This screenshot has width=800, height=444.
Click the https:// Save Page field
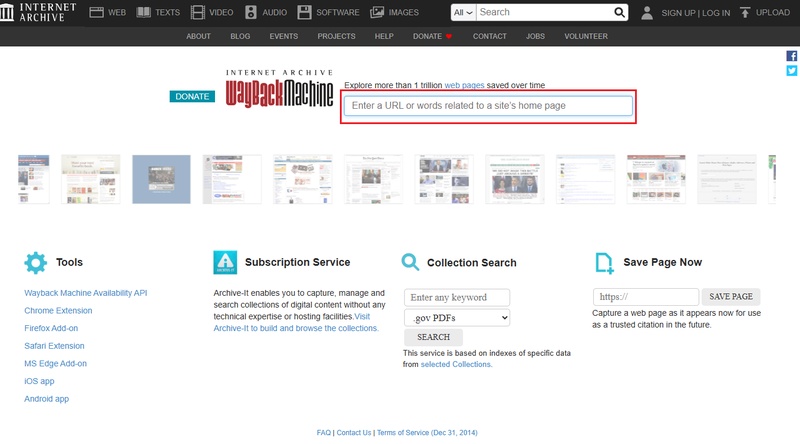point(645,297)
